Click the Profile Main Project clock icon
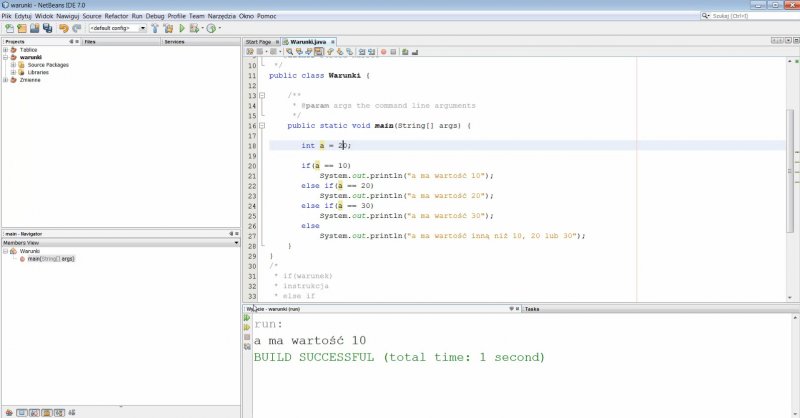 (211, 28)
